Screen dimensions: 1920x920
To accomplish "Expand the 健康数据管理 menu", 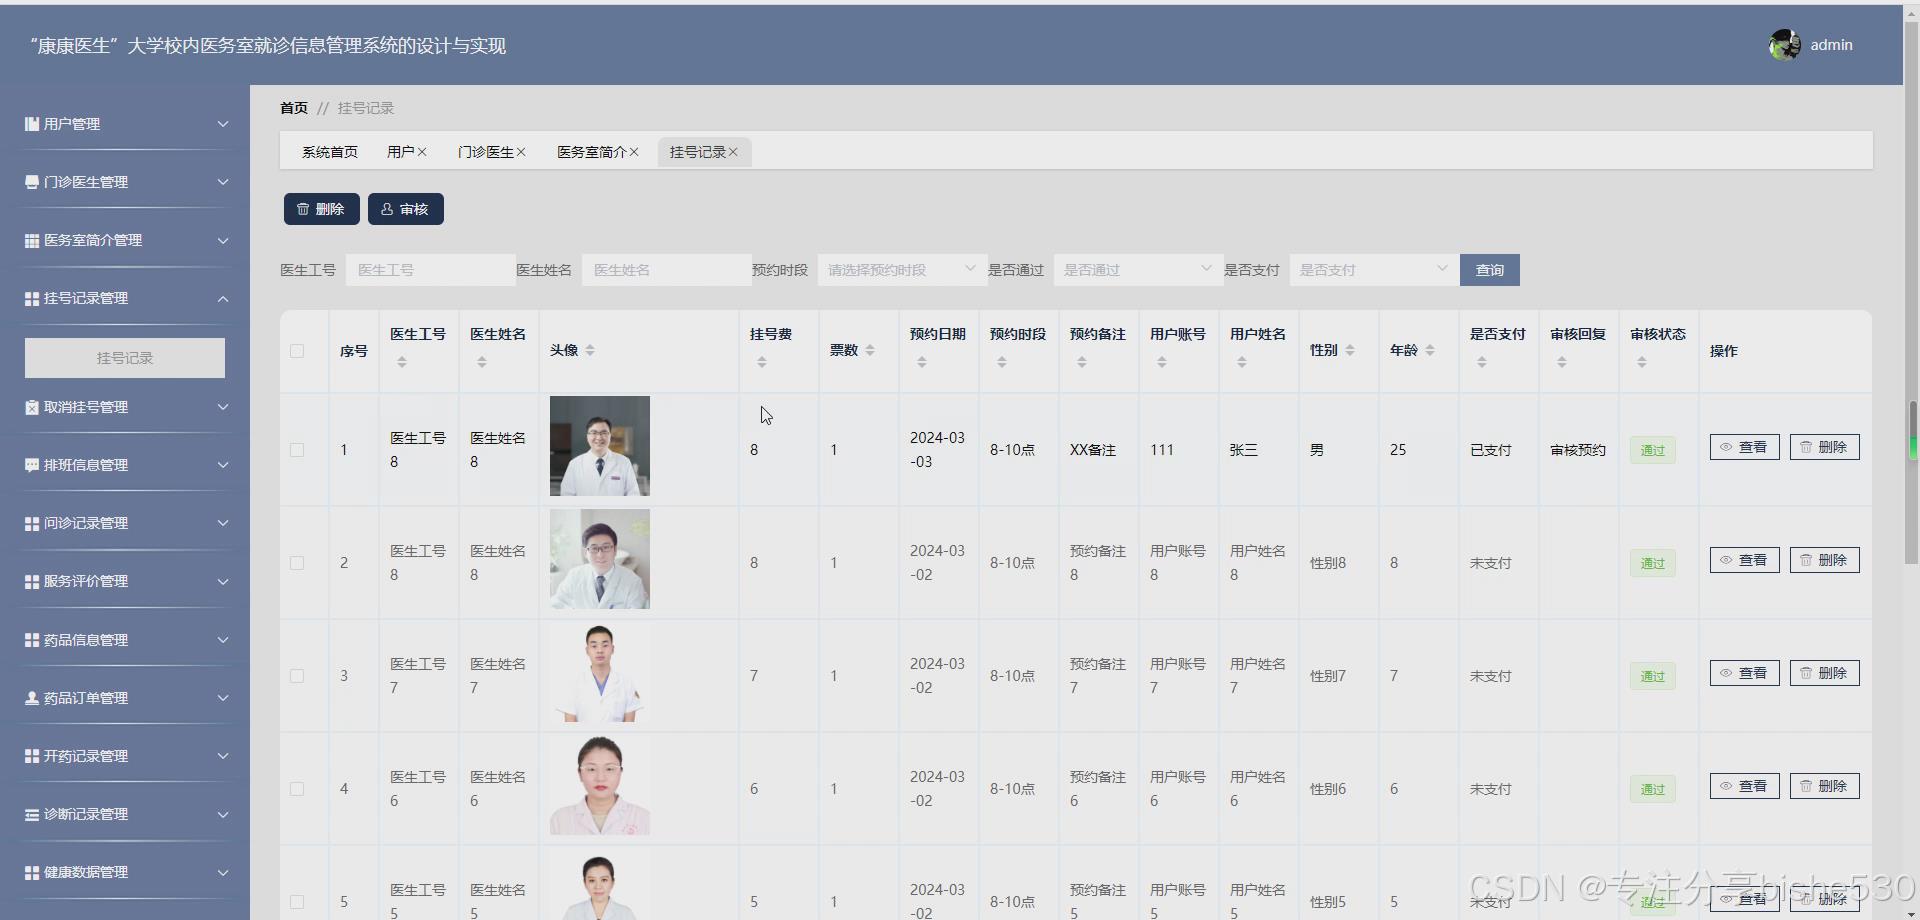I will pos(223,872).
